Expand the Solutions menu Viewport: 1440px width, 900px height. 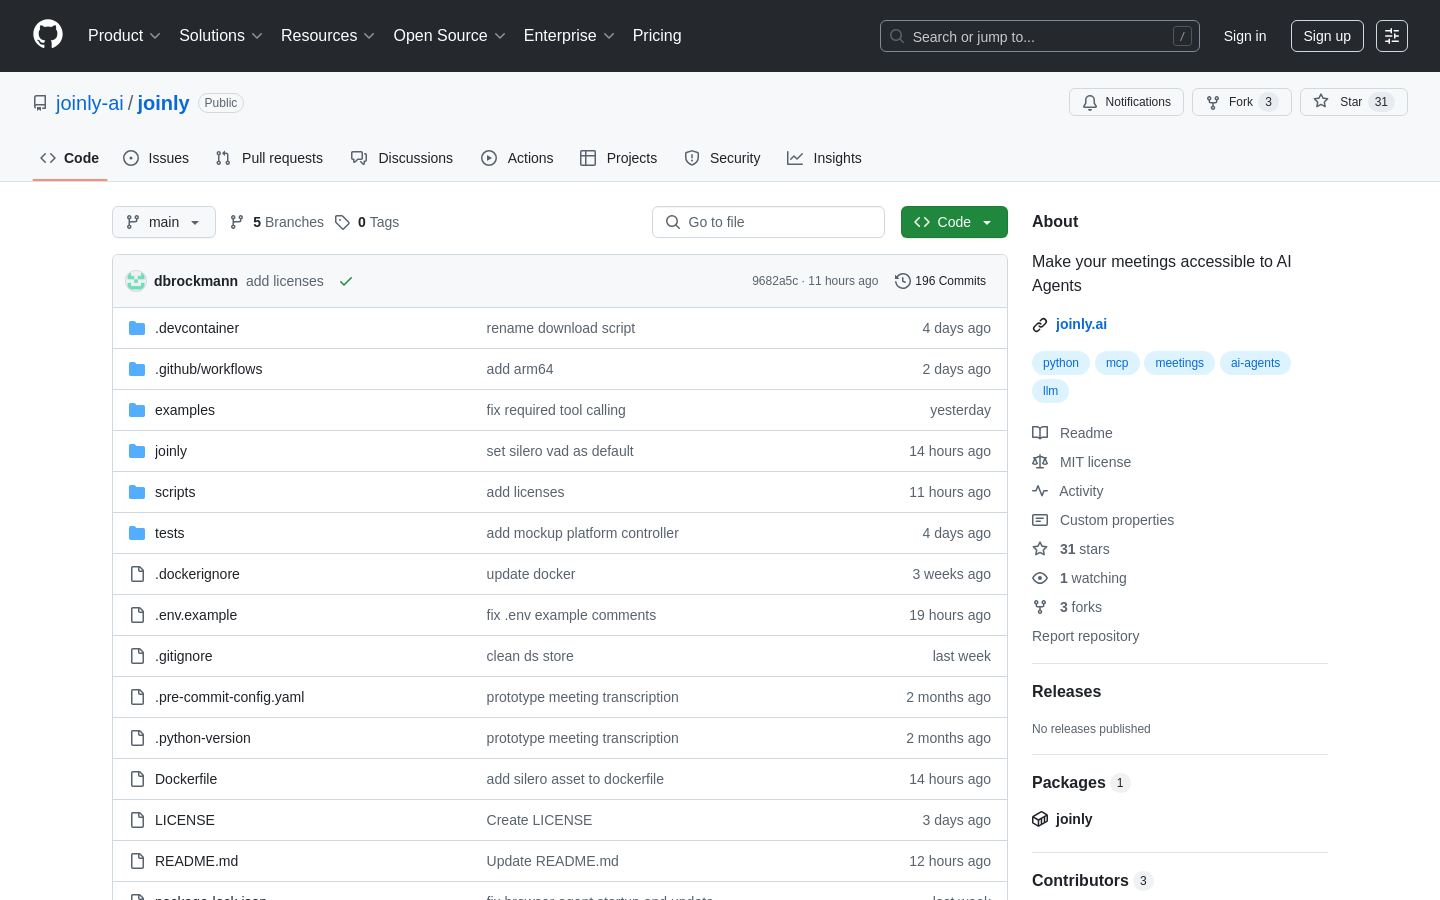tap(221, 36)
